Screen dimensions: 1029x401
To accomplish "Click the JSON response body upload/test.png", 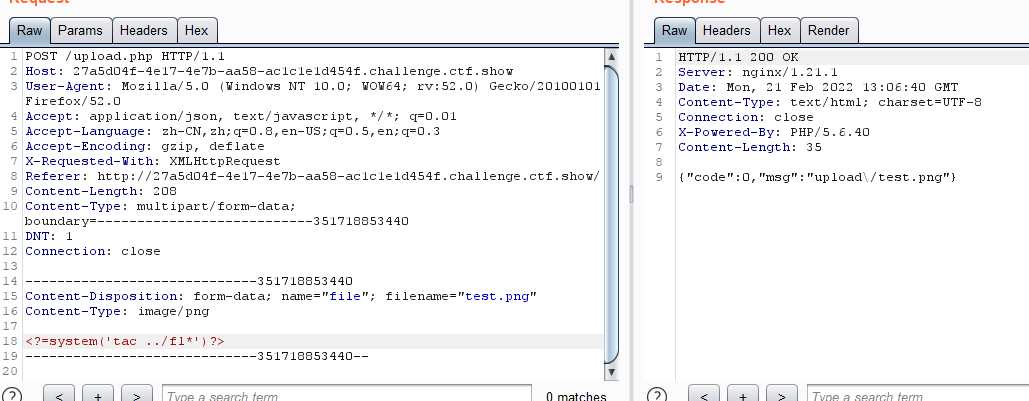I will 818,177.
